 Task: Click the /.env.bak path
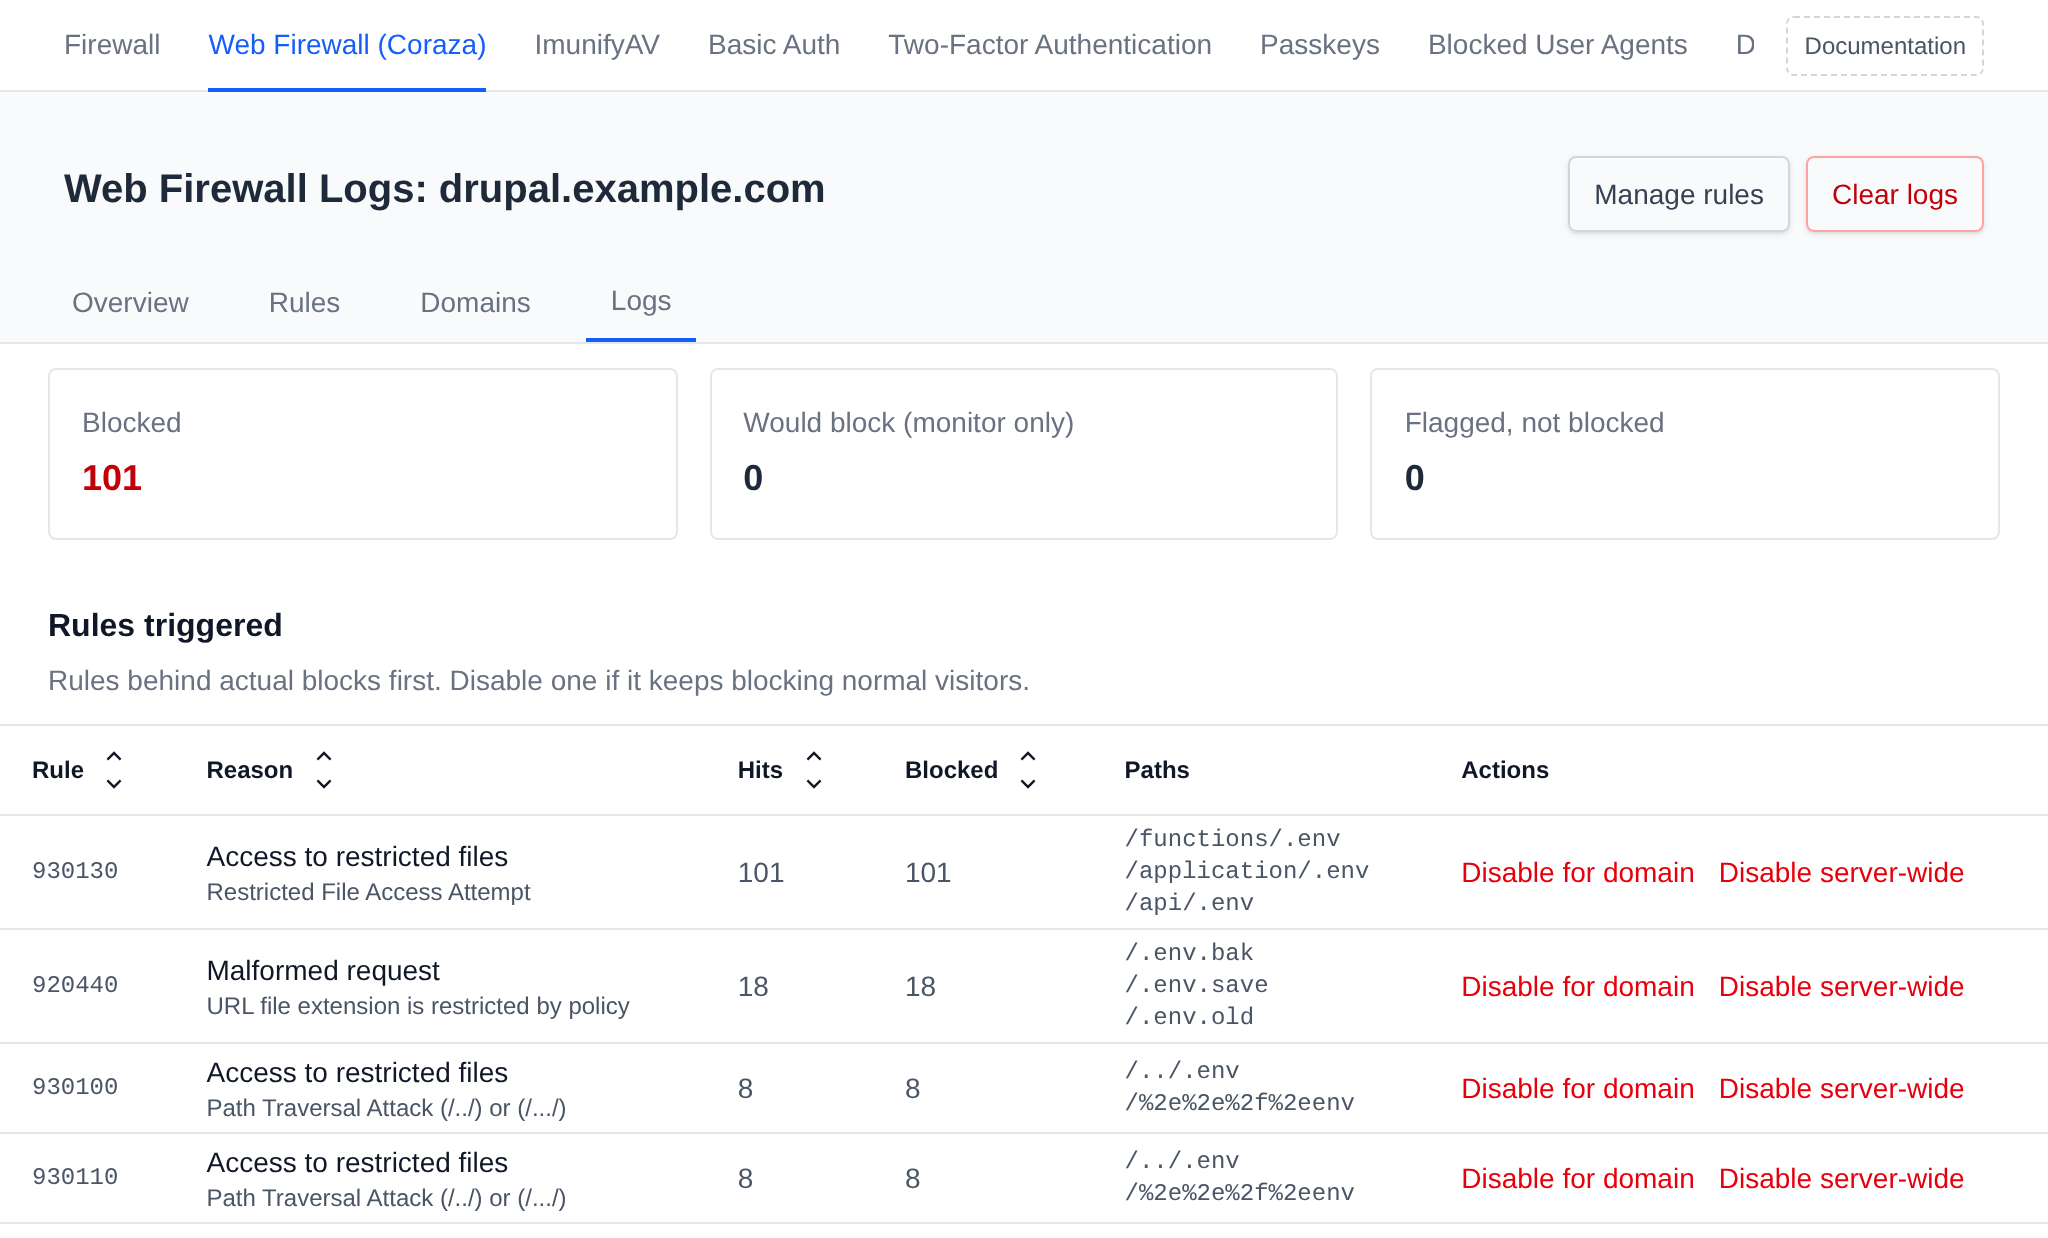pyautogui.click(x=1189, y=953)
